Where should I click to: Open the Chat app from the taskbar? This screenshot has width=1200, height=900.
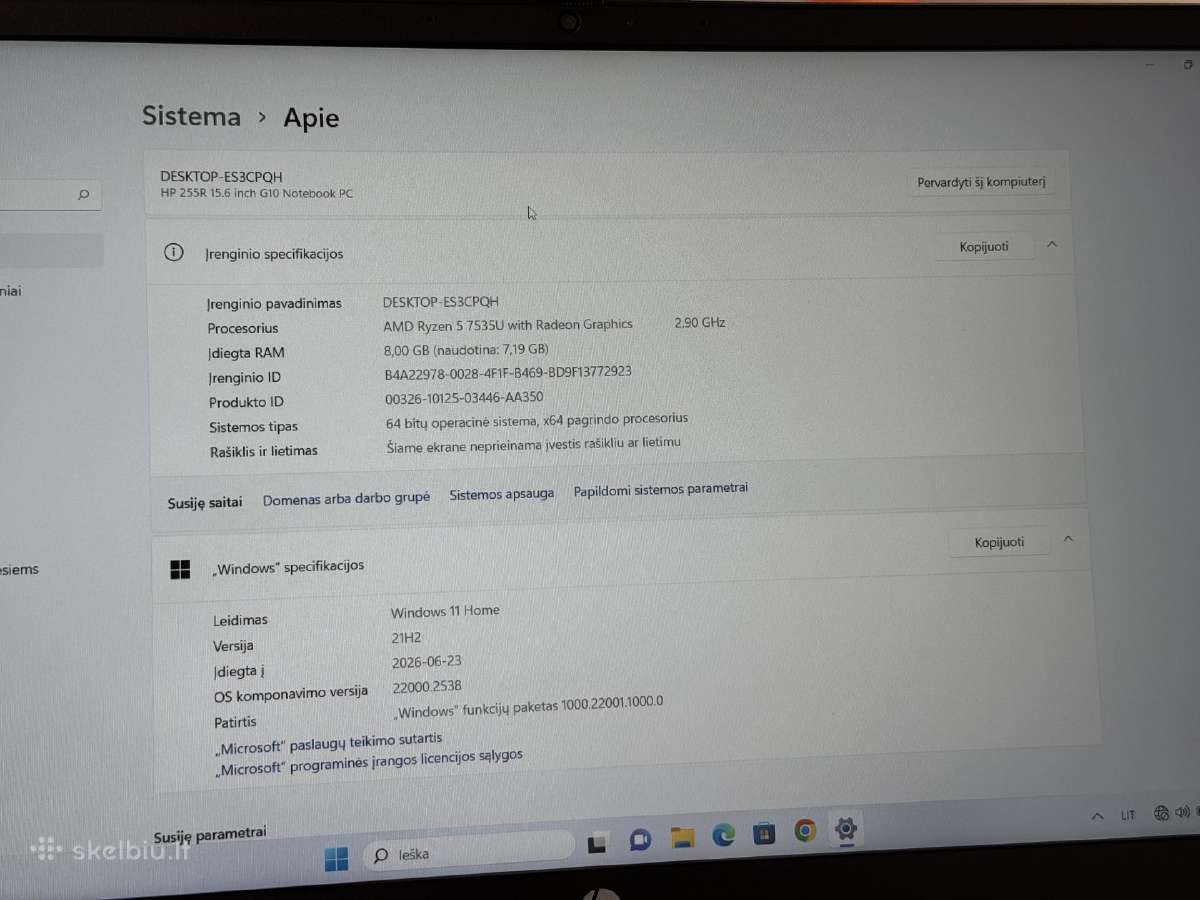click(640, 839)
